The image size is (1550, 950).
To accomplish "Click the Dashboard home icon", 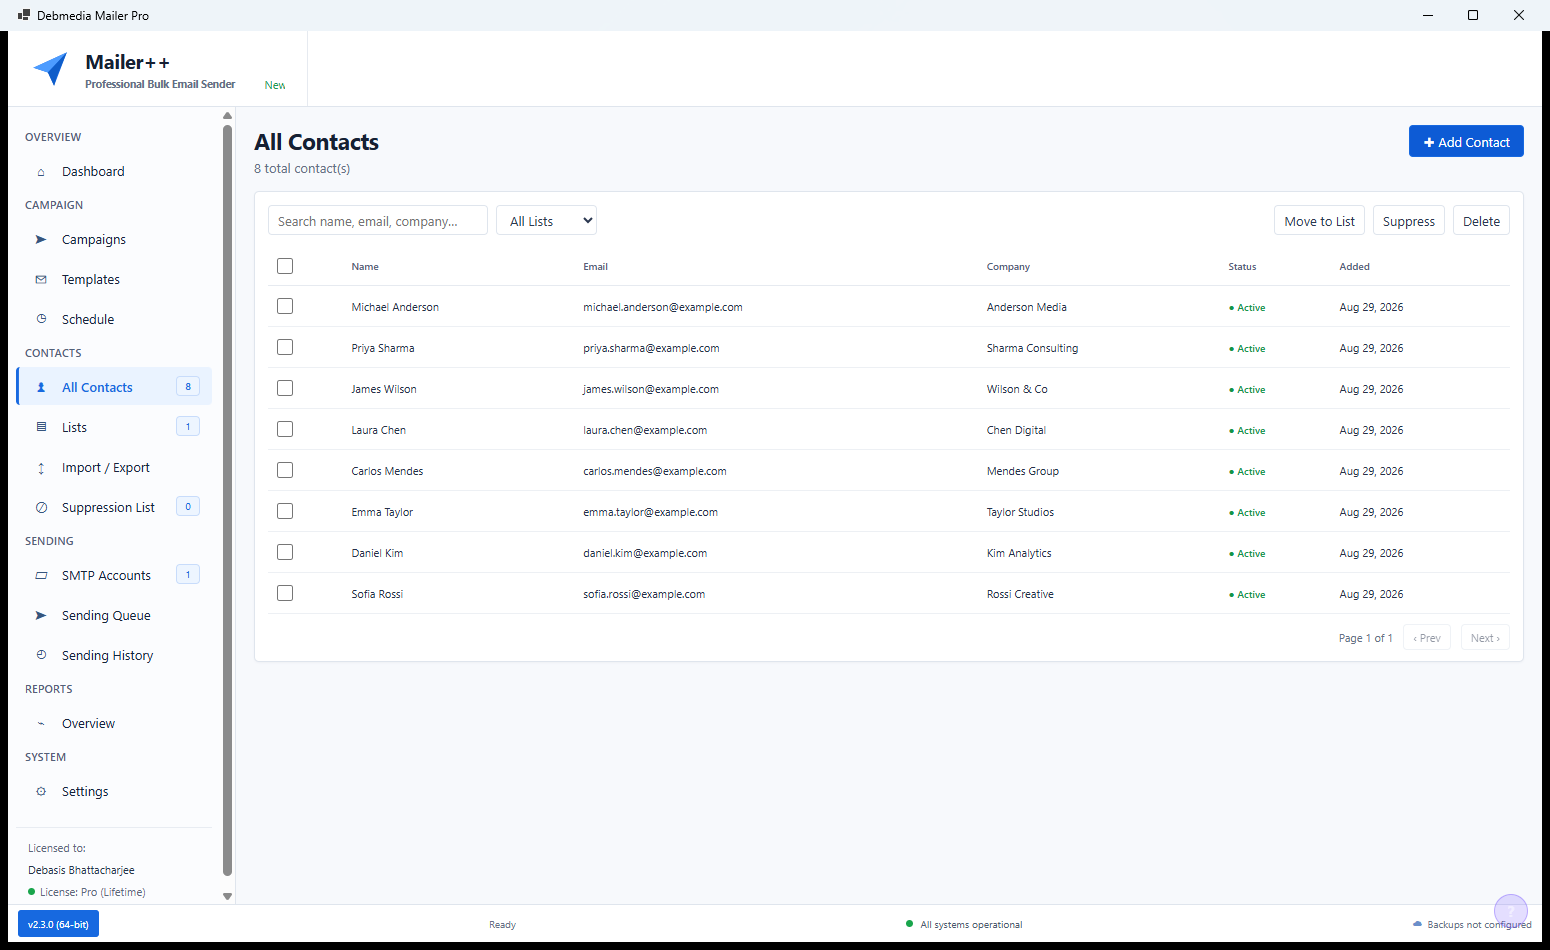I will click(x=41, y=172).
